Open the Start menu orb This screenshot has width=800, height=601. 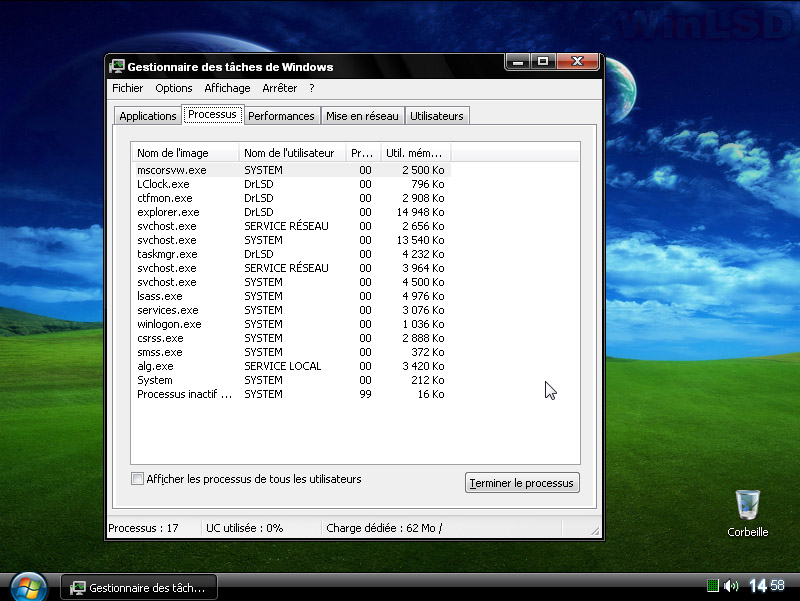[x=29, y=587]
